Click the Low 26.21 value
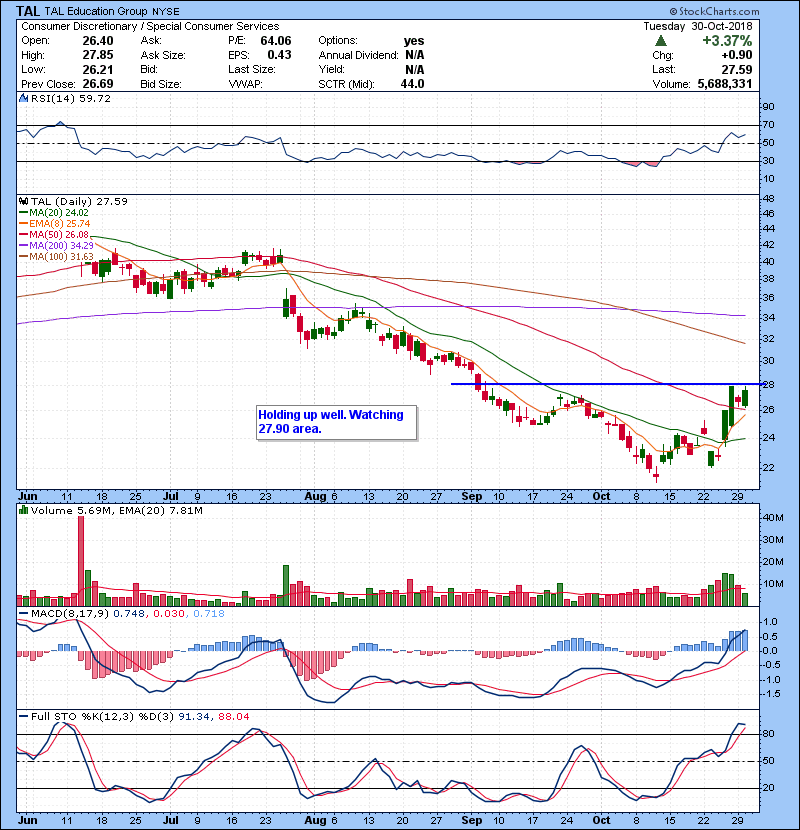The width and height of the screenshot is (800, 830). click(98, 69)
